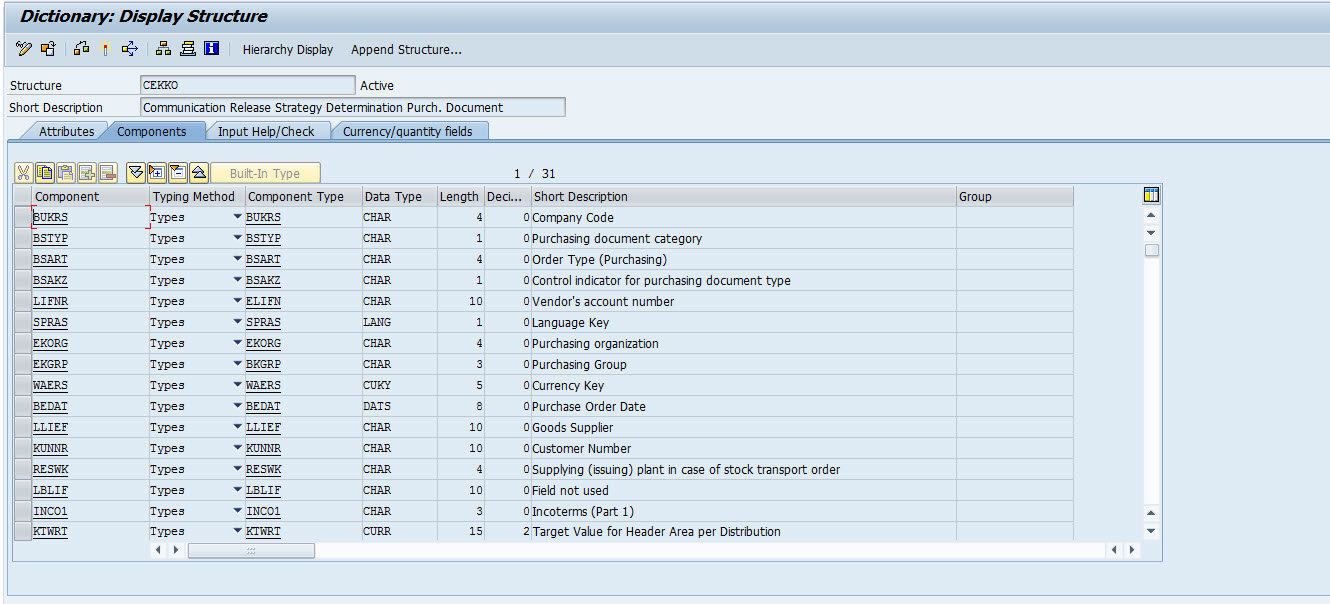Open table column configuration icon
1330x604 pixels.
click(1151, 195)
